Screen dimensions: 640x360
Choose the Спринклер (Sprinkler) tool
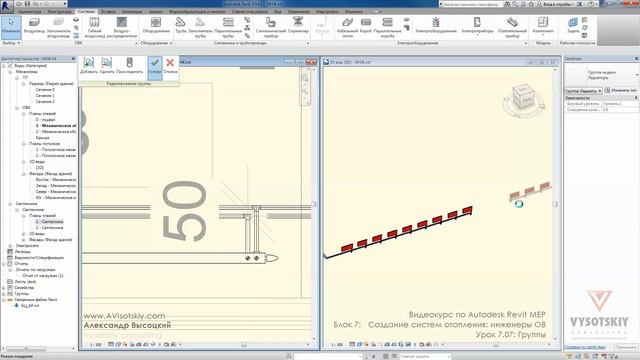pos(298,25)
